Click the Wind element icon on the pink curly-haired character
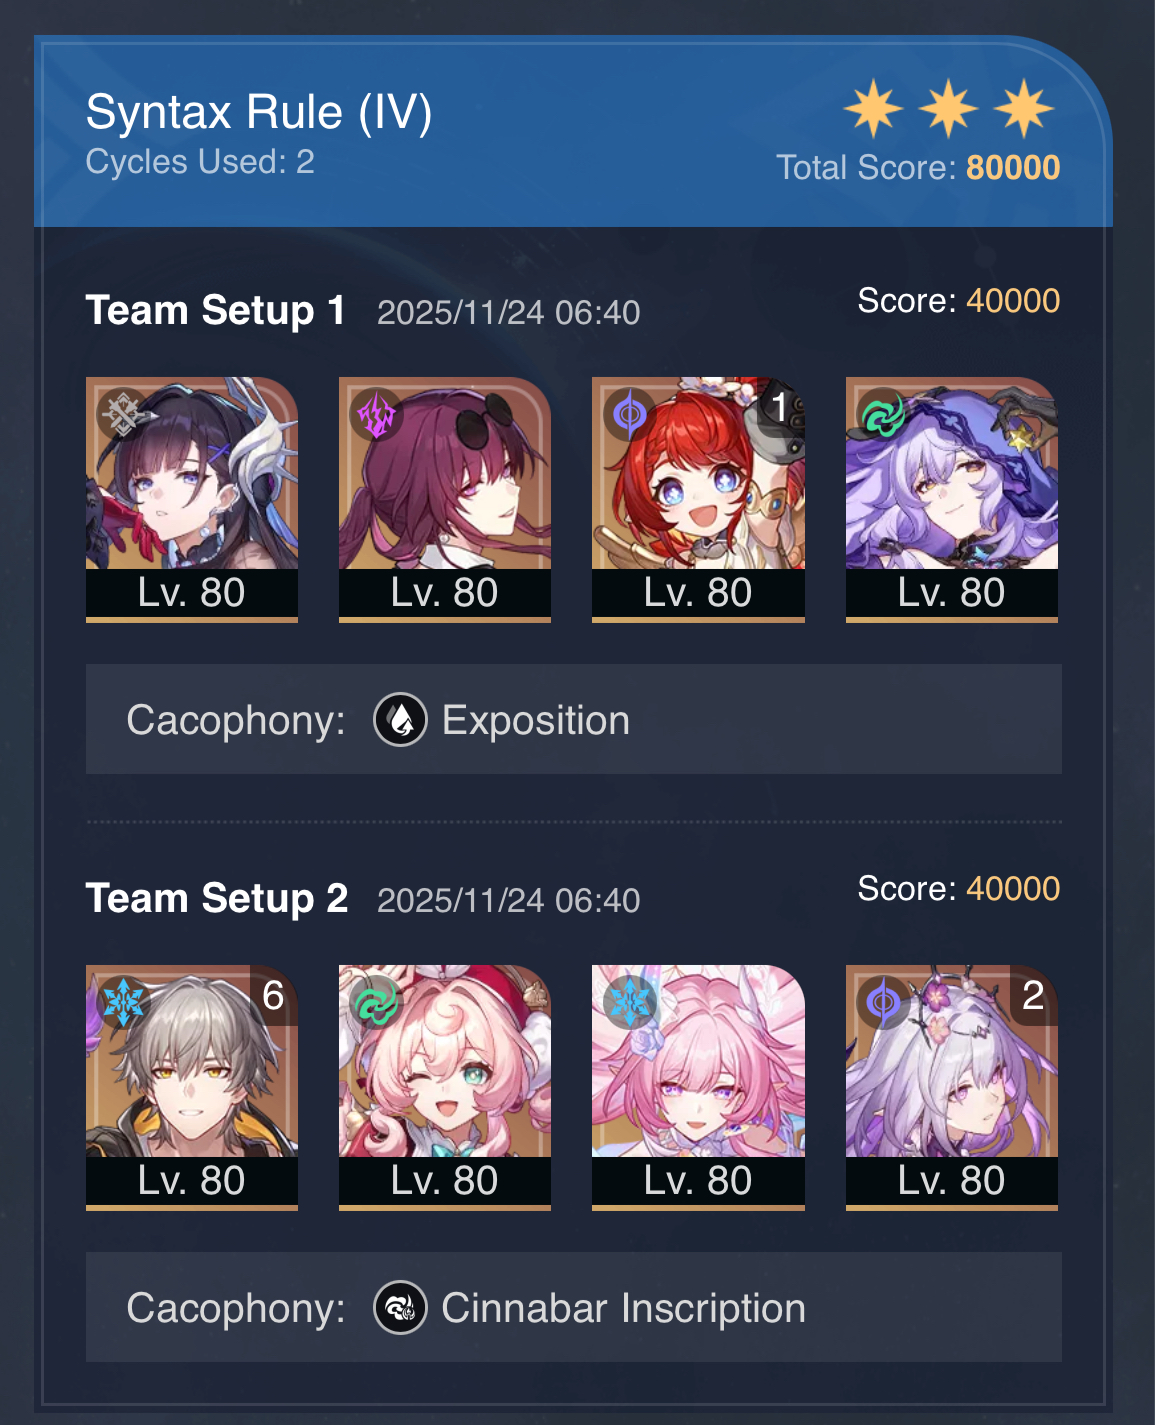Viewport: 1155px width, 1425px height. (x=376, y=1001)
